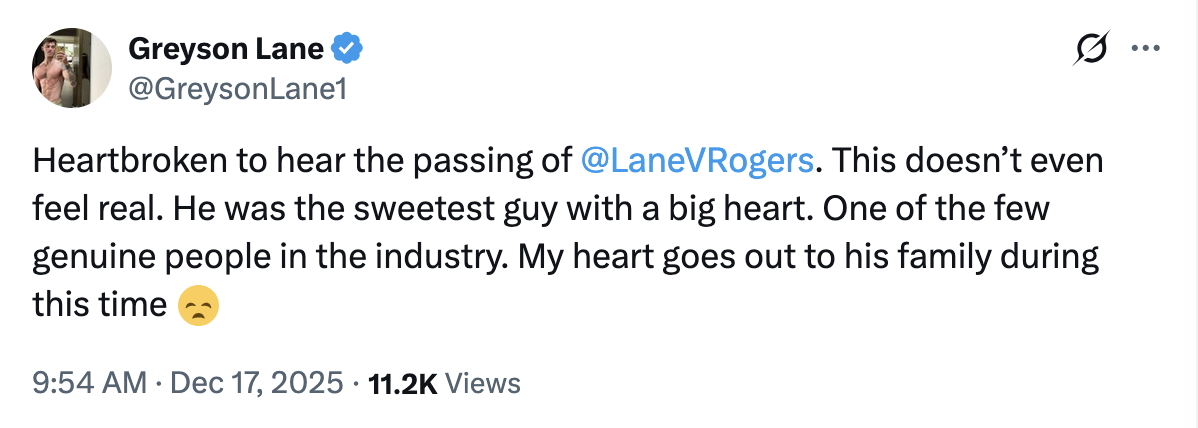1198x428 pixels.
Task: Click the display name Greyson Lane
Action: (225, 47)
